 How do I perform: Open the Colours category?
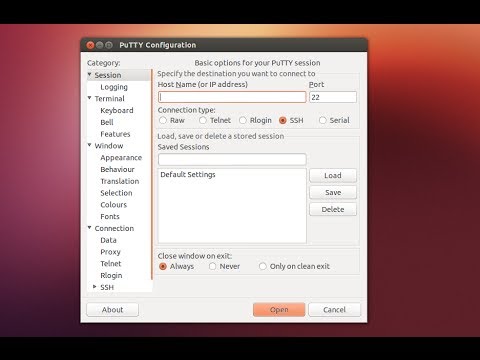tap(114, 205)
